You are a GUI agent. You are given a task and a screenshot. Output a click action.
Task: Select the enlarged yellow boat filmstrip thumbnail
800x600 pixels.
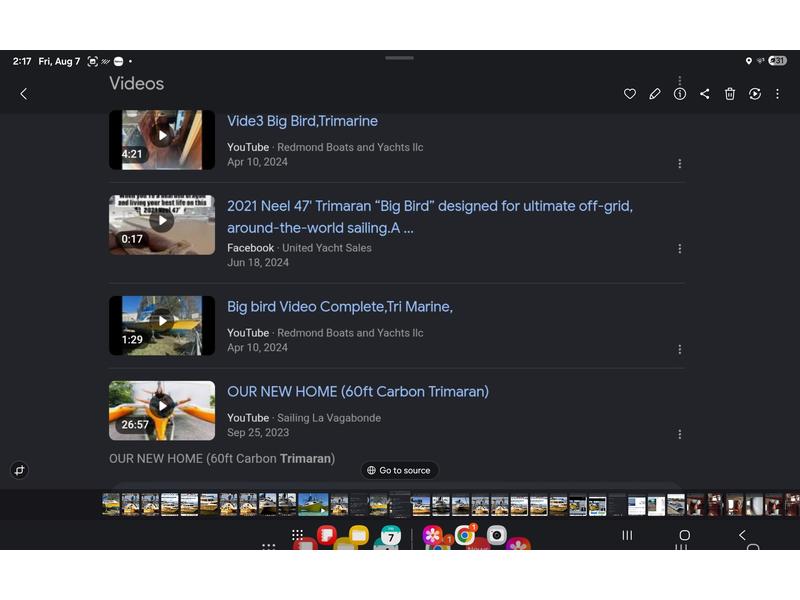[x=313, y=504]
